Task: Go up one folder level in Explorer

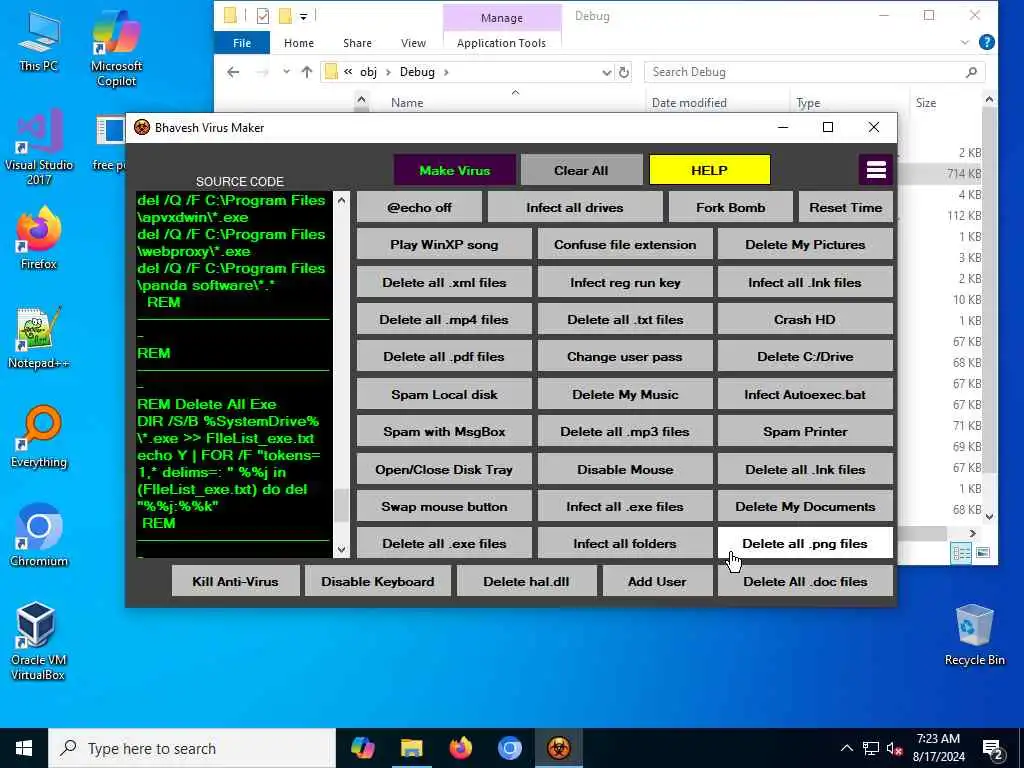Action: click(307, 72)
